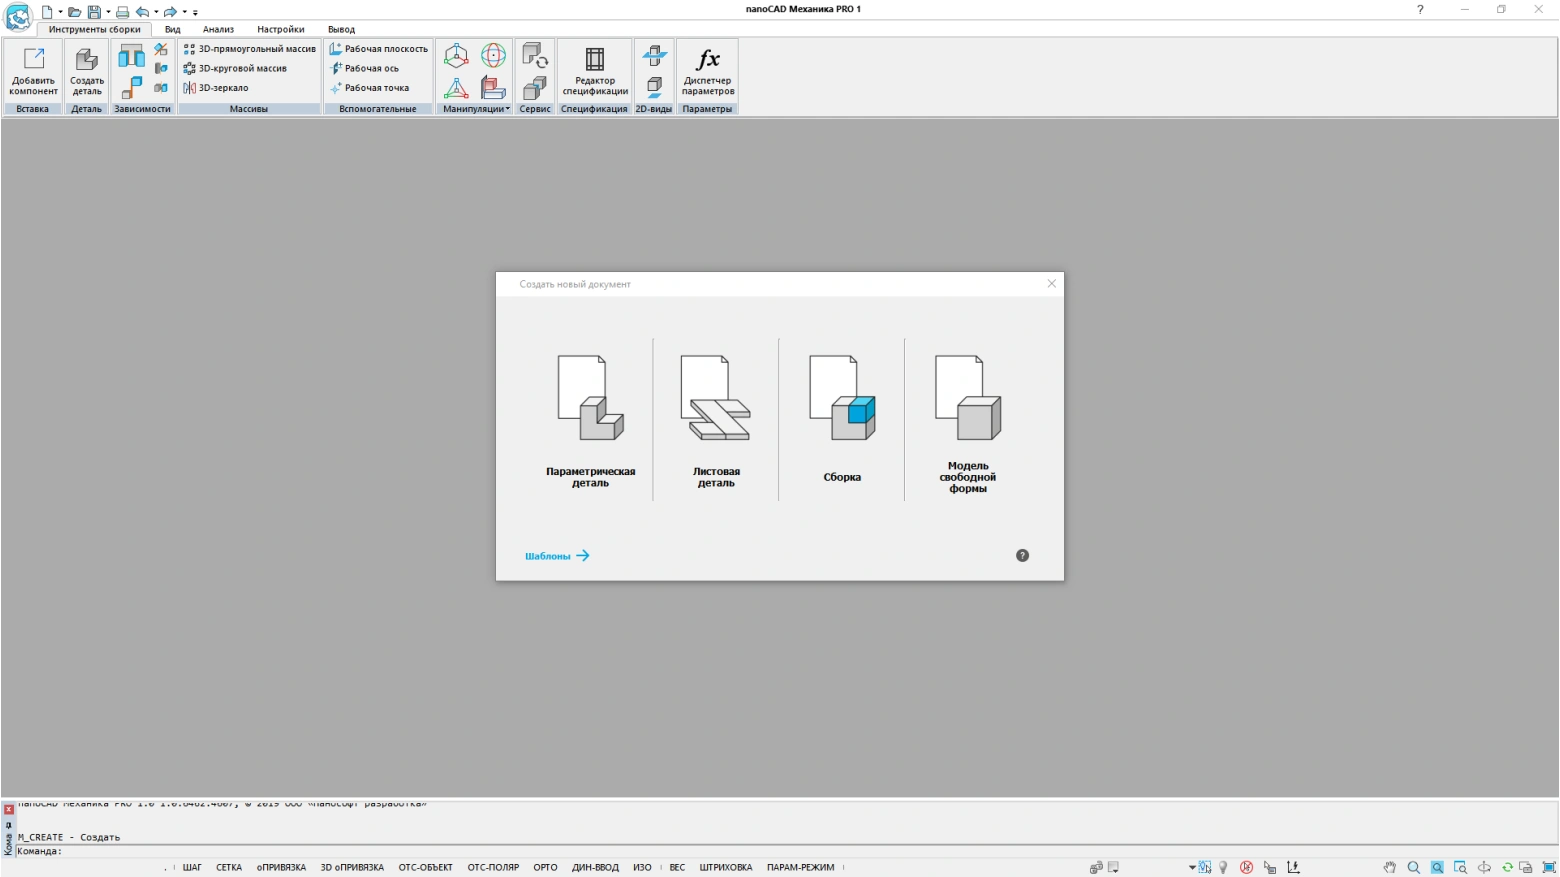Open Диспетчер параметров (fx)
Image resolution: width=1560 pixels, height=877 pixels.
click(x=708, y=71)
